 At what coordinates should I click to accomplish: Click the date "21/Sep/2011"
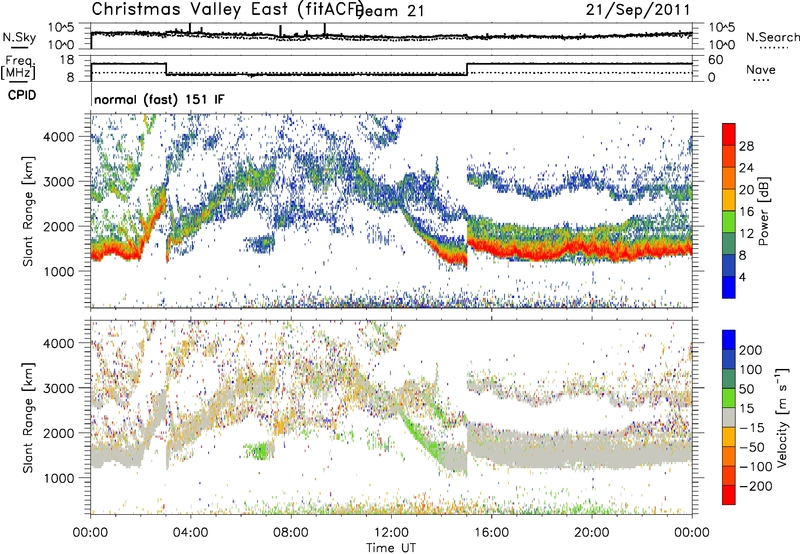tap(638, 10)
